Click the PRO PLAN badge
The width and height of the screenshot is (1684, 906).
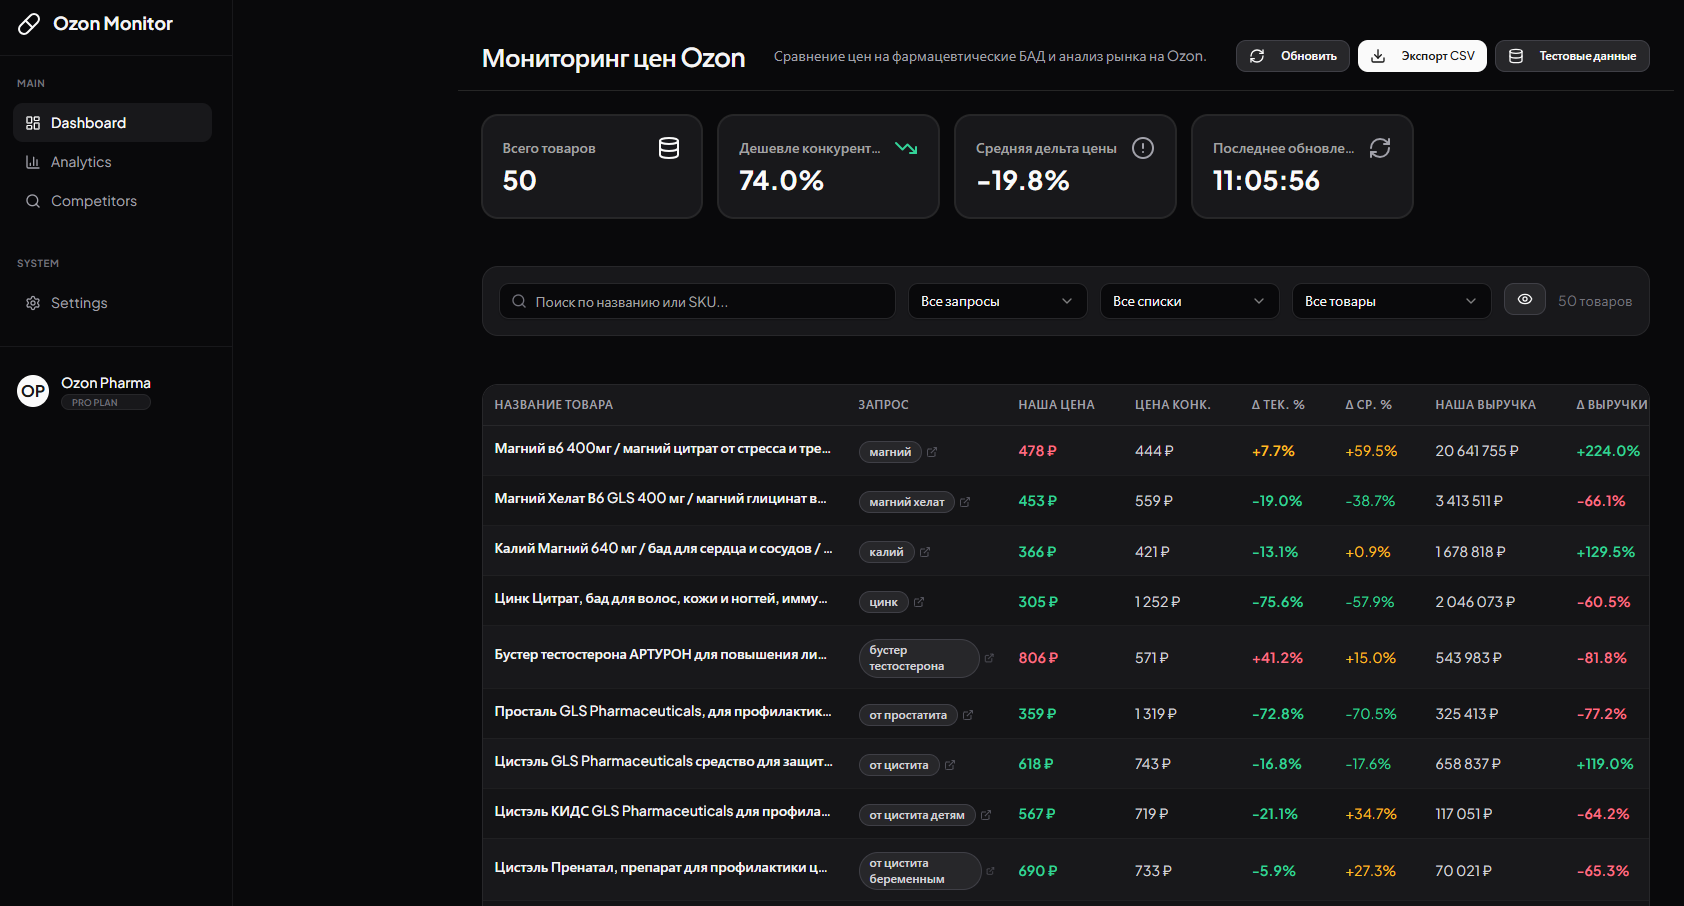click(x=106, y=403)
